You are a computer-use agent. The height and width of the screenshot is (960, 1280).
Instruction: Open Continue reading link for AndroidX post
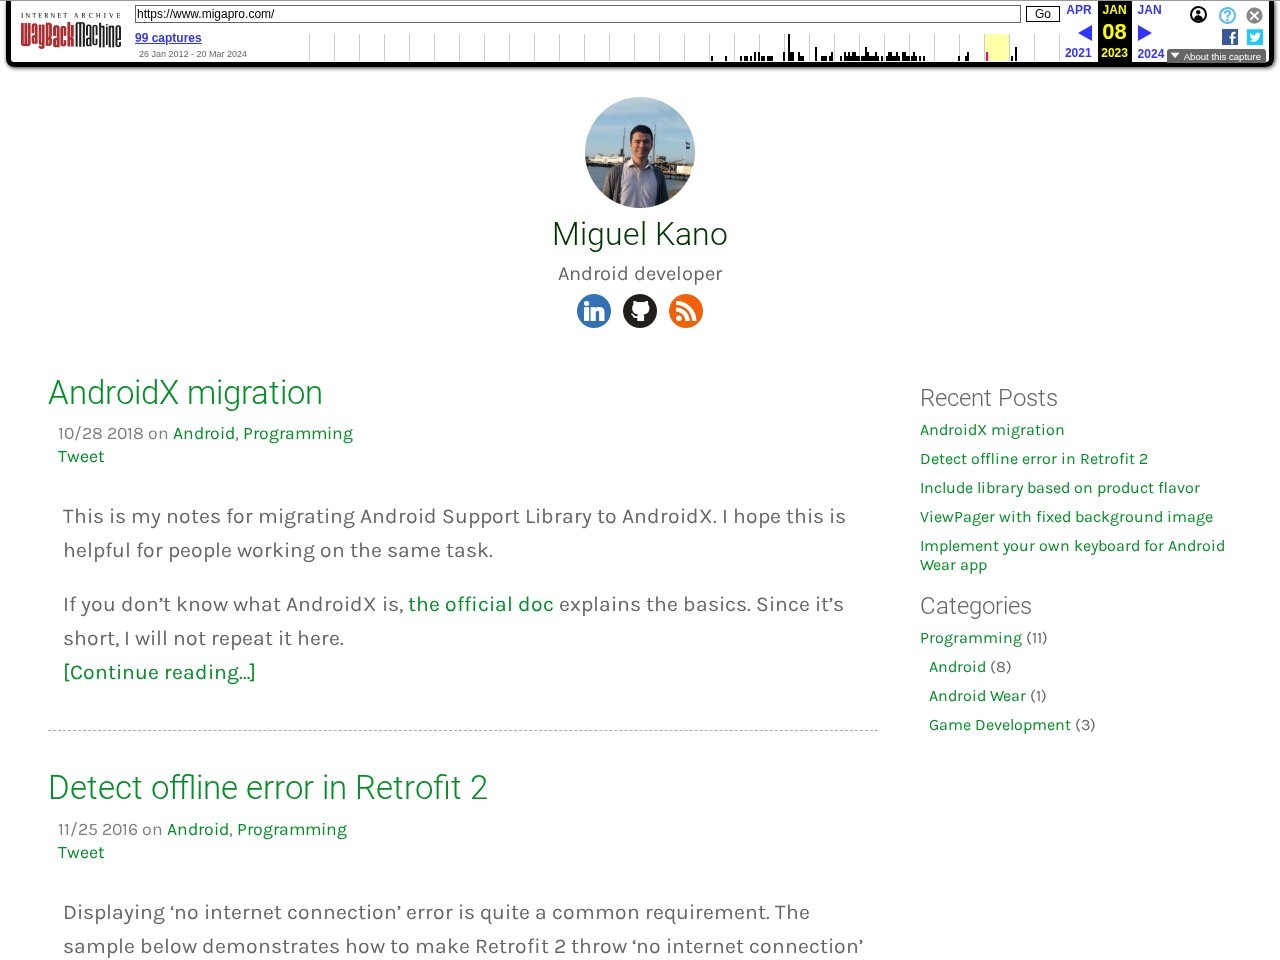(x=159, y=672)
